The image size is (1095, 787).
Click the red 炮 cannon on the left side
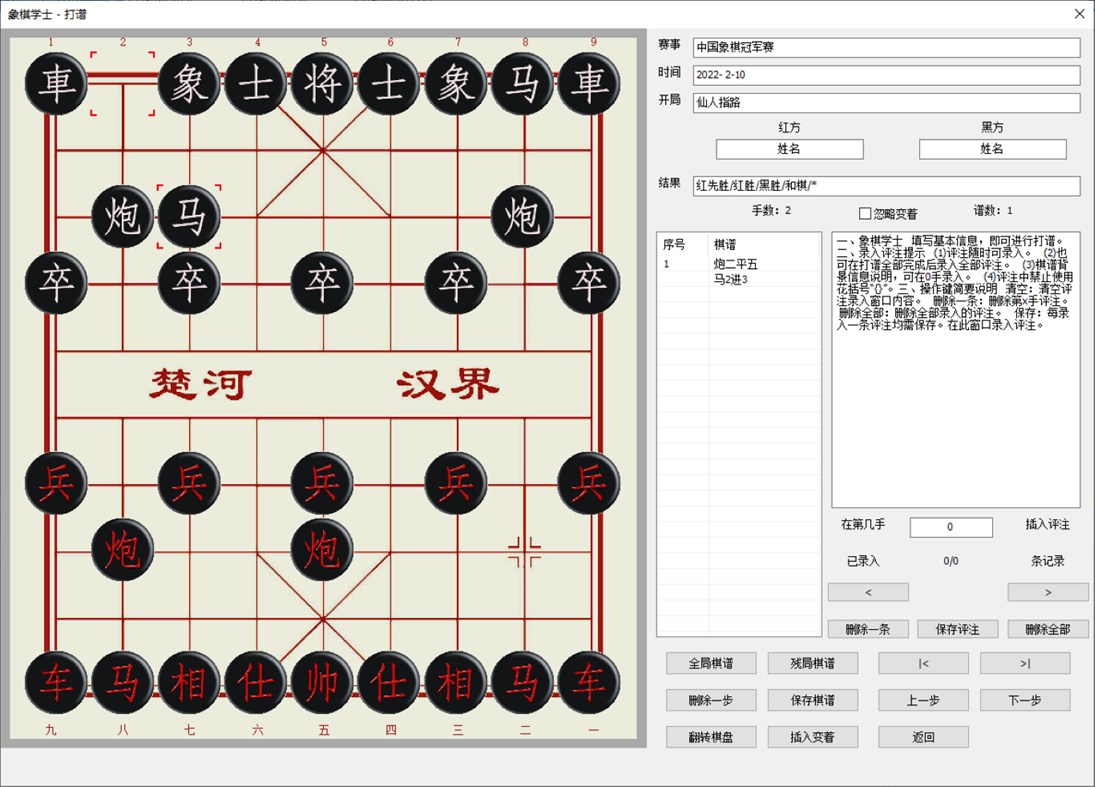click(122, 549)
